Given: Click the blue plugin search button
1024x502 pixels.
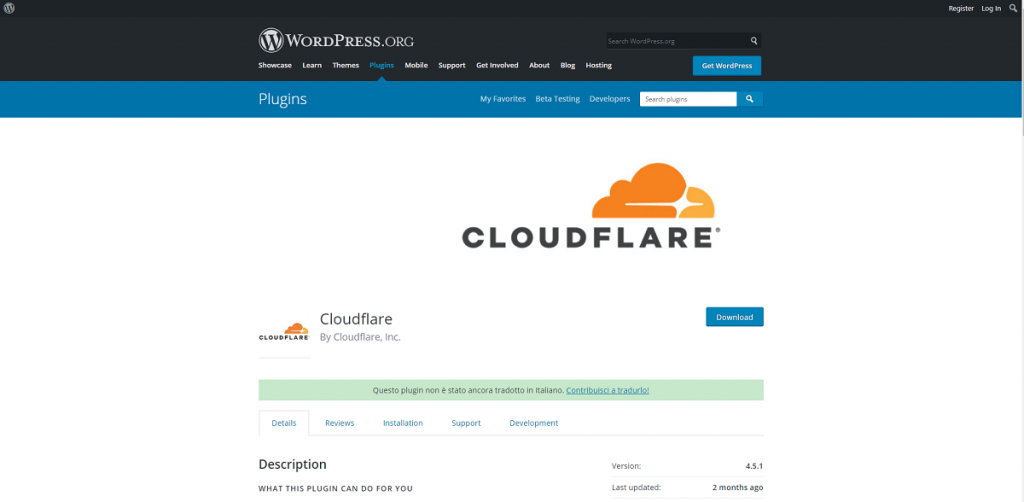Looking at the screenshot, I should tap(750, 99).
